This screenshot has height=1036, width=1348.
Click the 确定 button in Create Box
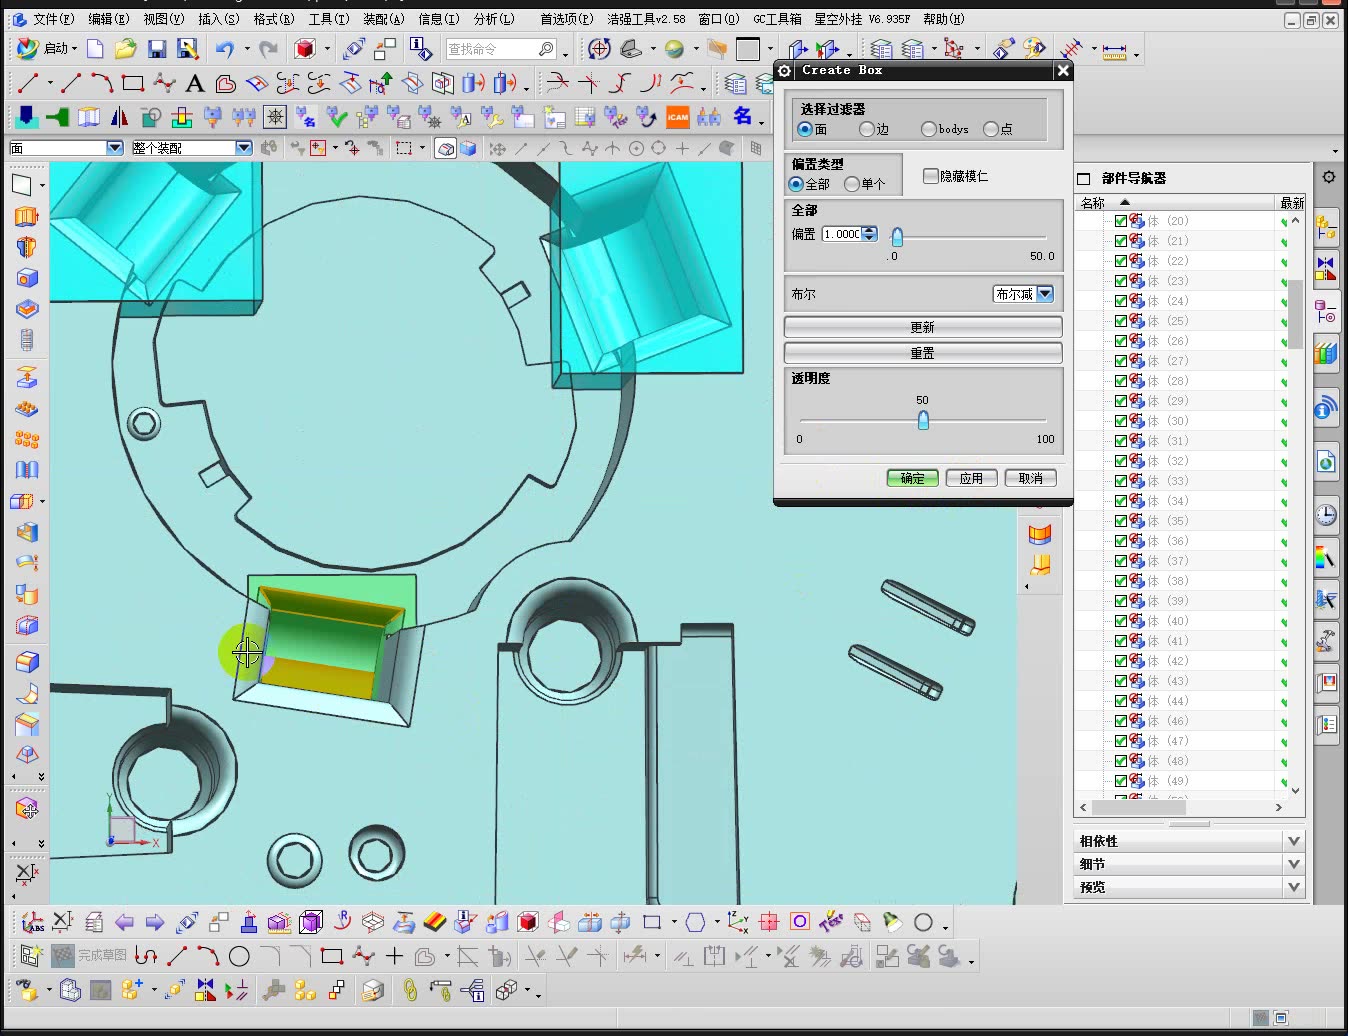tap(912, 478)
